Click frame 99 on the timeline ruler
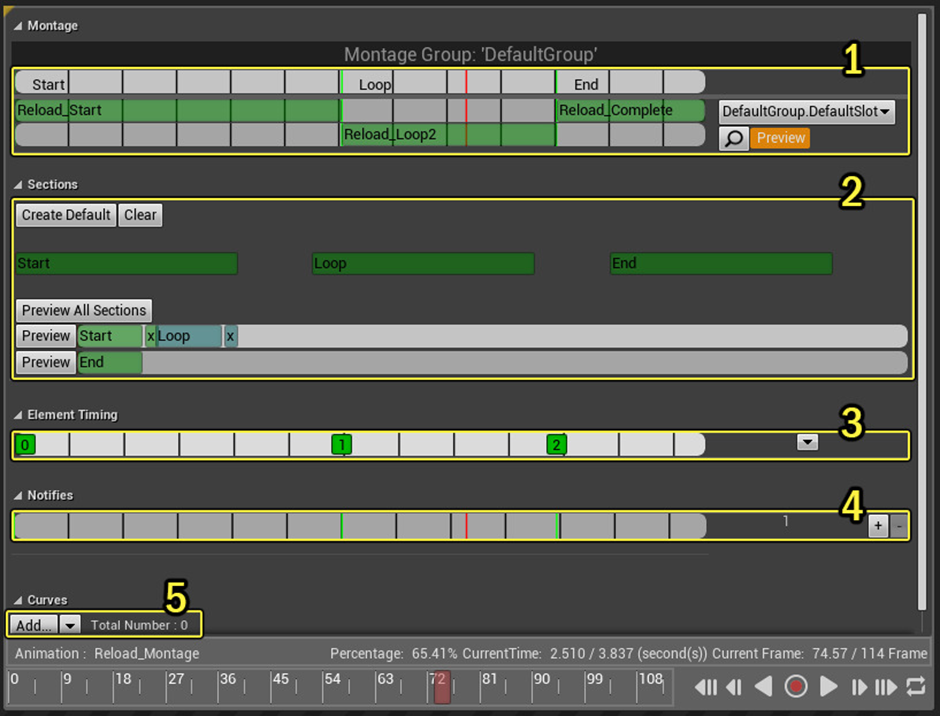This screenshot has width=940, height=716. (x=595, y=679)
